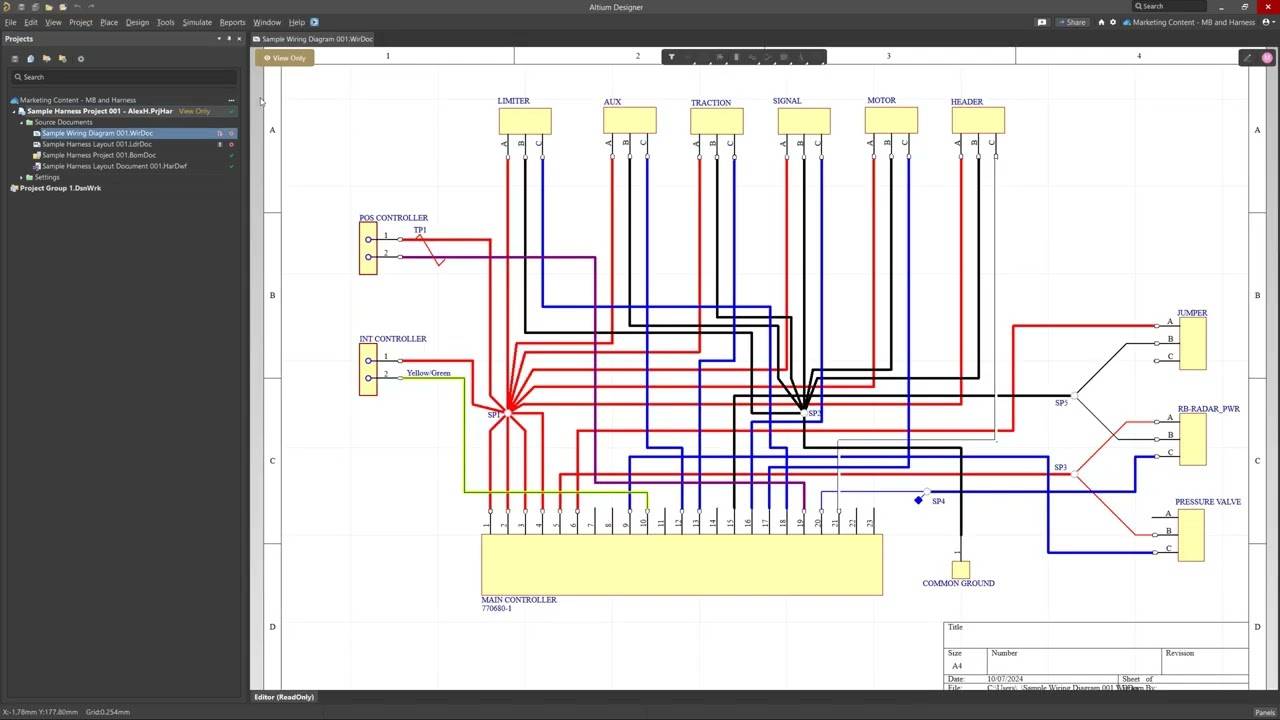Click the selection filter icon in the active bar

(x=671, y=57)
